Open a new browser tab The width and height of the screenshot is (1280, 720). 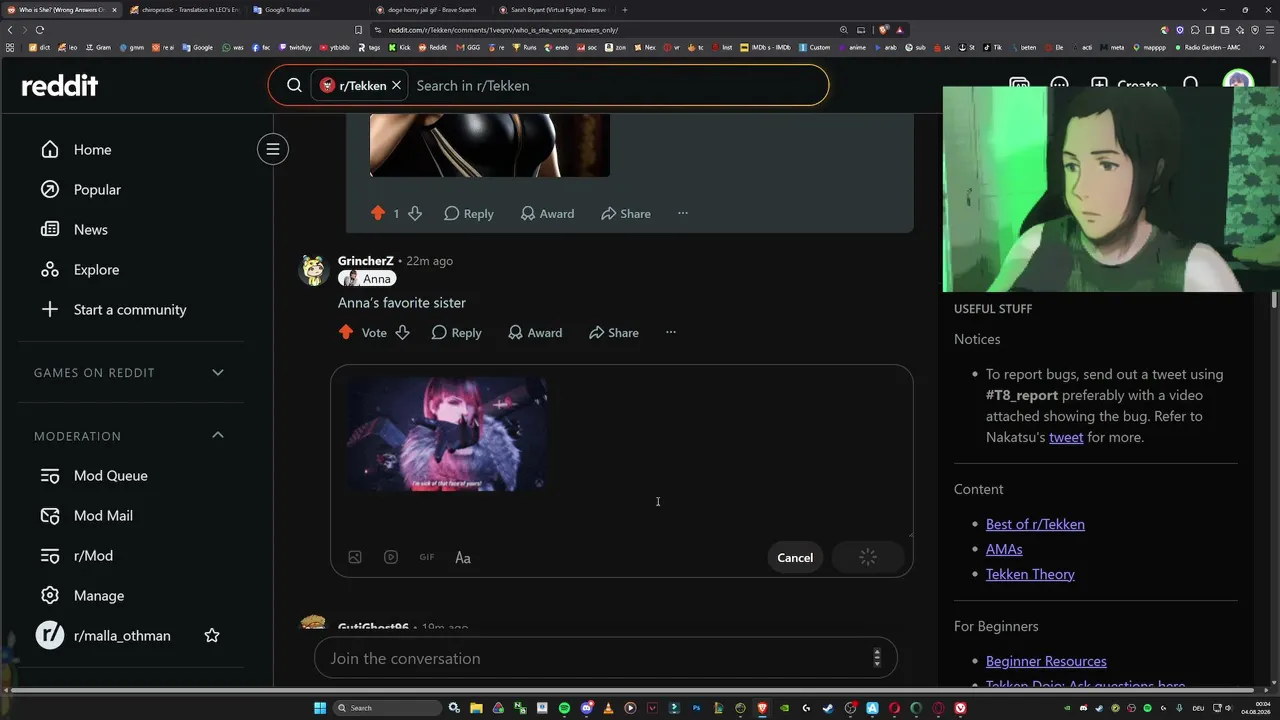[x=625, y=10]
